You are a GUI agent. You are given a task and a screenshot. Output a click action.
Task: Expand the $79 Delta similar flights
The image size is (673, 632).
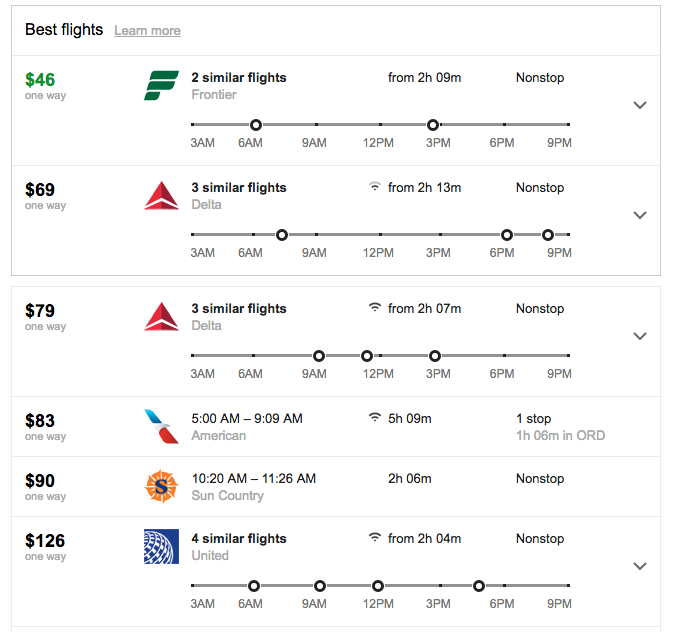pos(641,336)
